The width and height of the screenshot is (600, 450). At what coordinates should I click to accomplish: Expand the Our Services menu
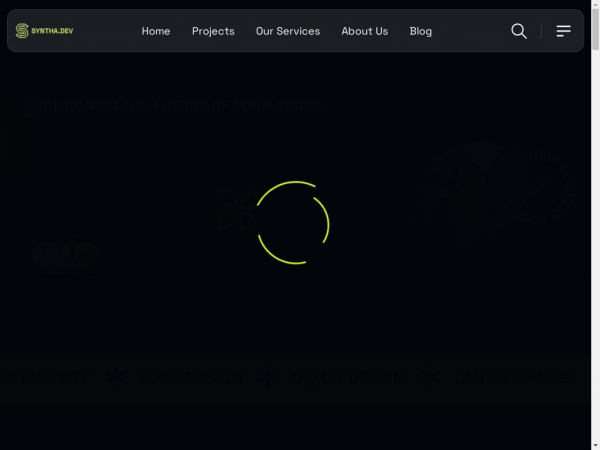click(x=288, y=31)
